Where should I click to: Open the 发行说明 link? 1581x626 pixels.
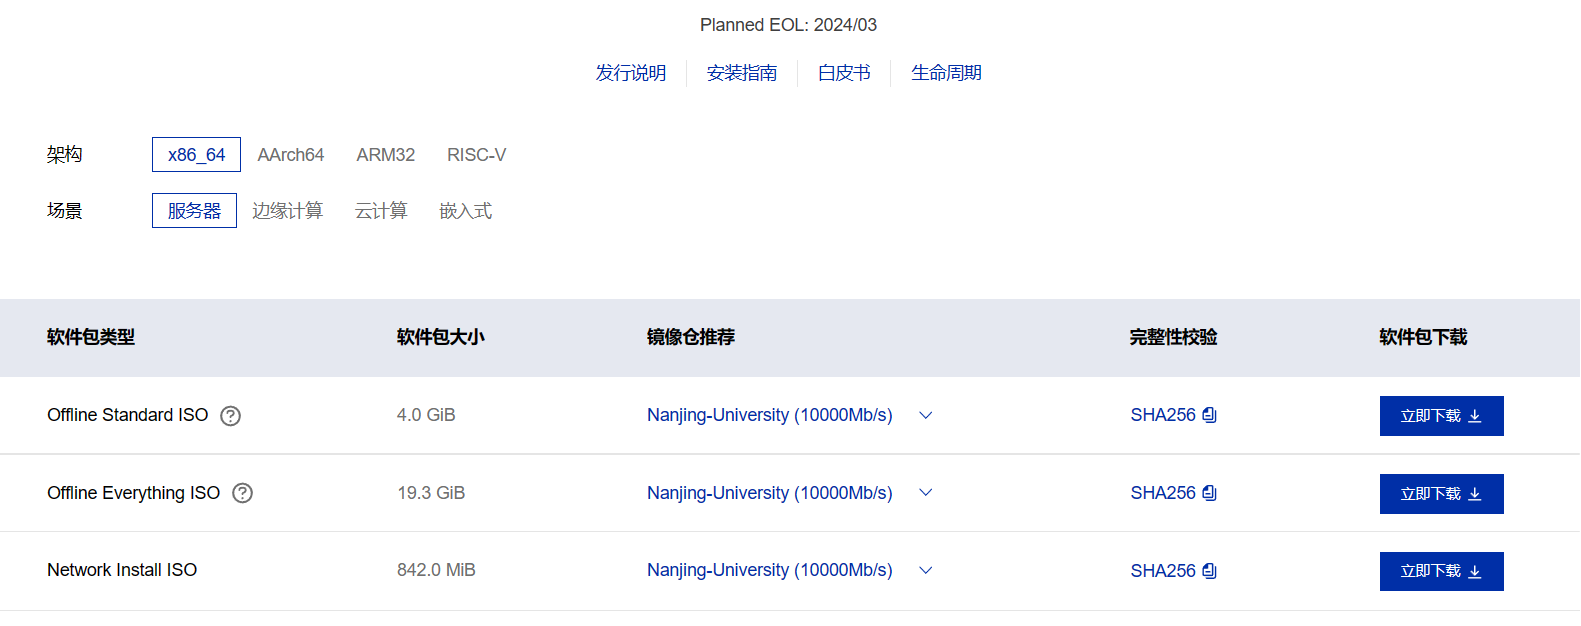click(631, 73)
